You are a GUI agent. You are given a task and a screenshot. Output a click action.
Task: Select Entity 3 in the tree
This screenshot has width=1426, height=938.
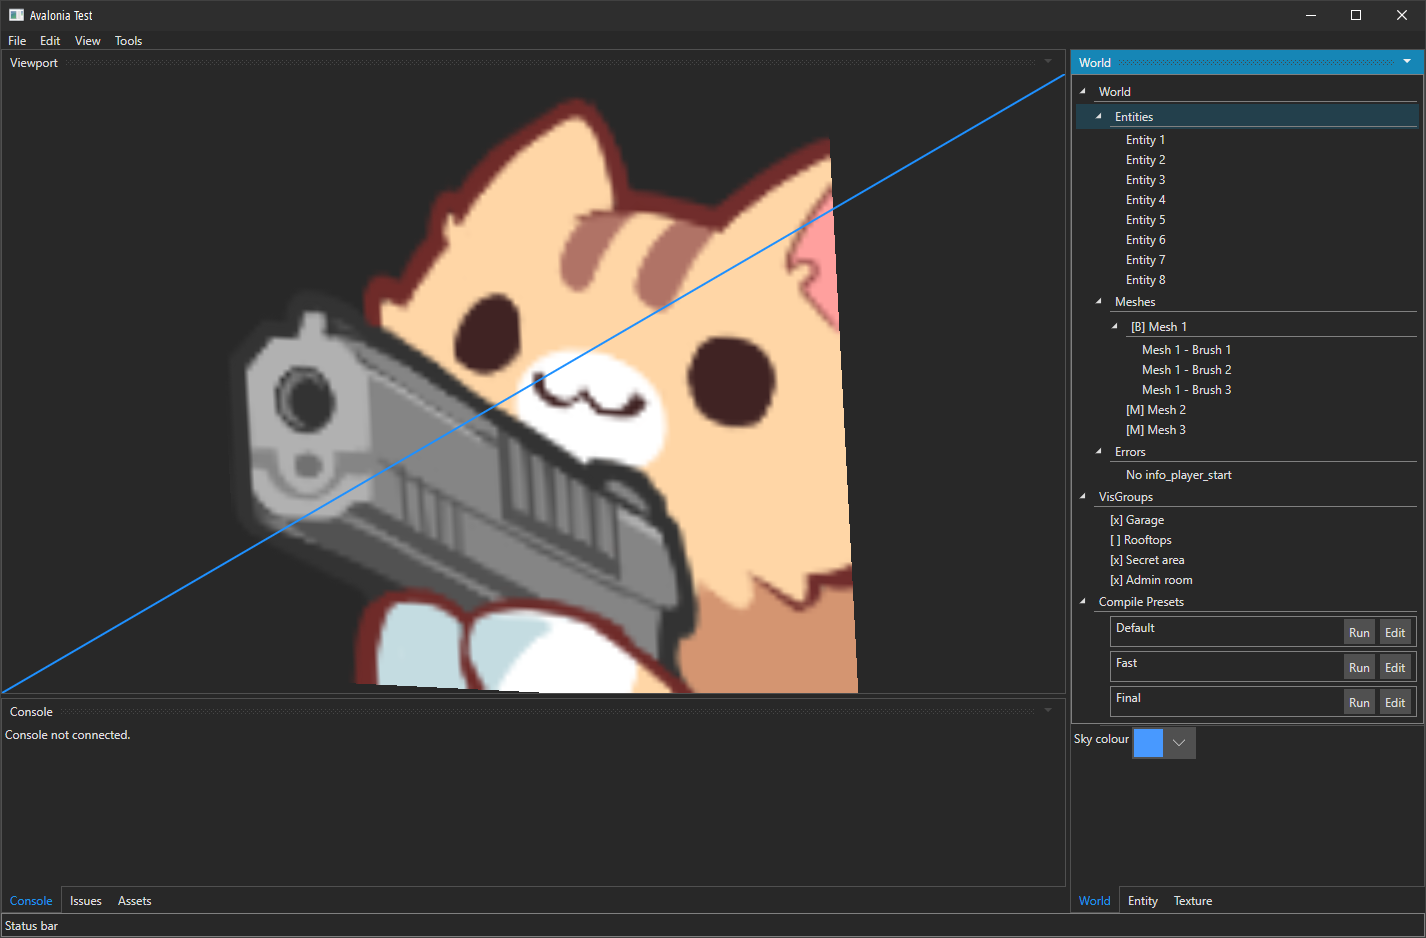point(1145,180)
